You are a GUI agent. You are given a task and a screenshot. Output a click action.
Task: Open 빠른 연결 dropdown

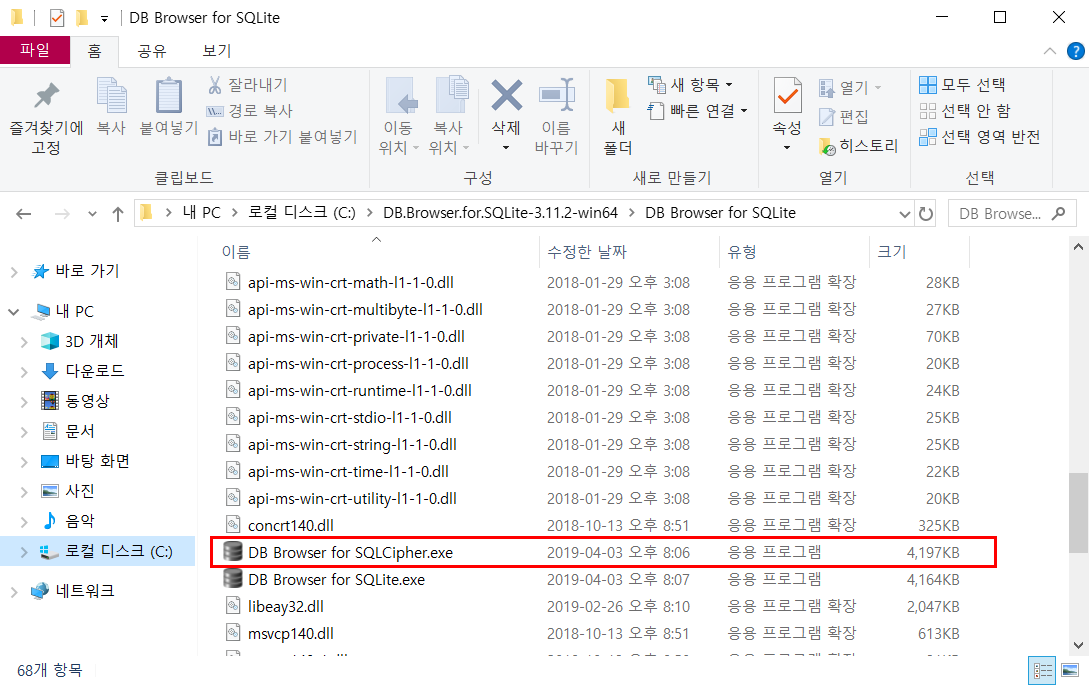(x=697, y=110)
